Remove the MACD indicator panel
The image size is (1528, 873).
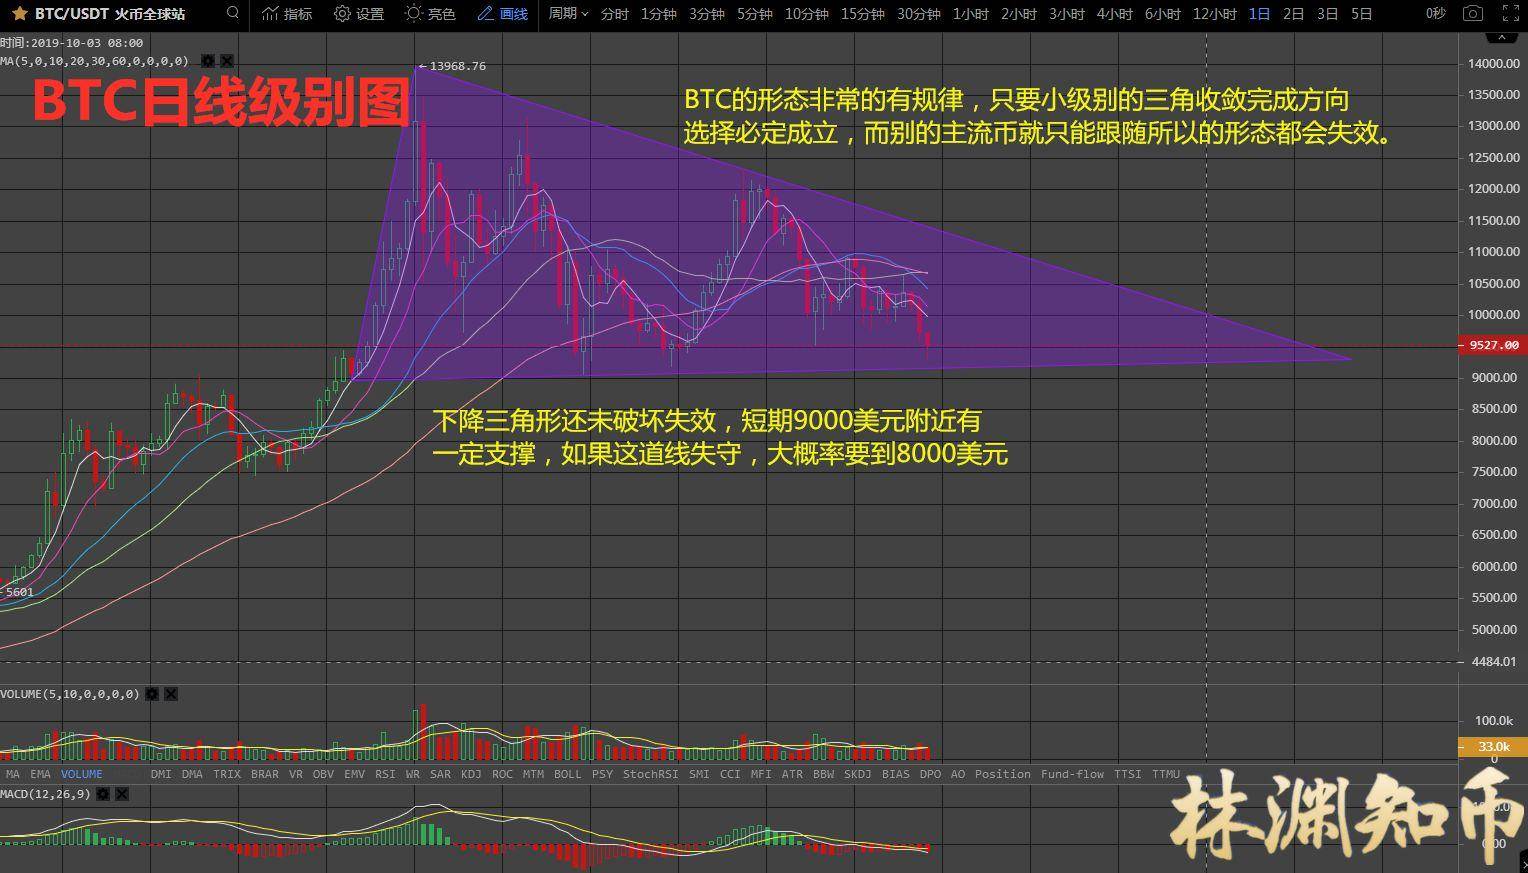(122, 794)
